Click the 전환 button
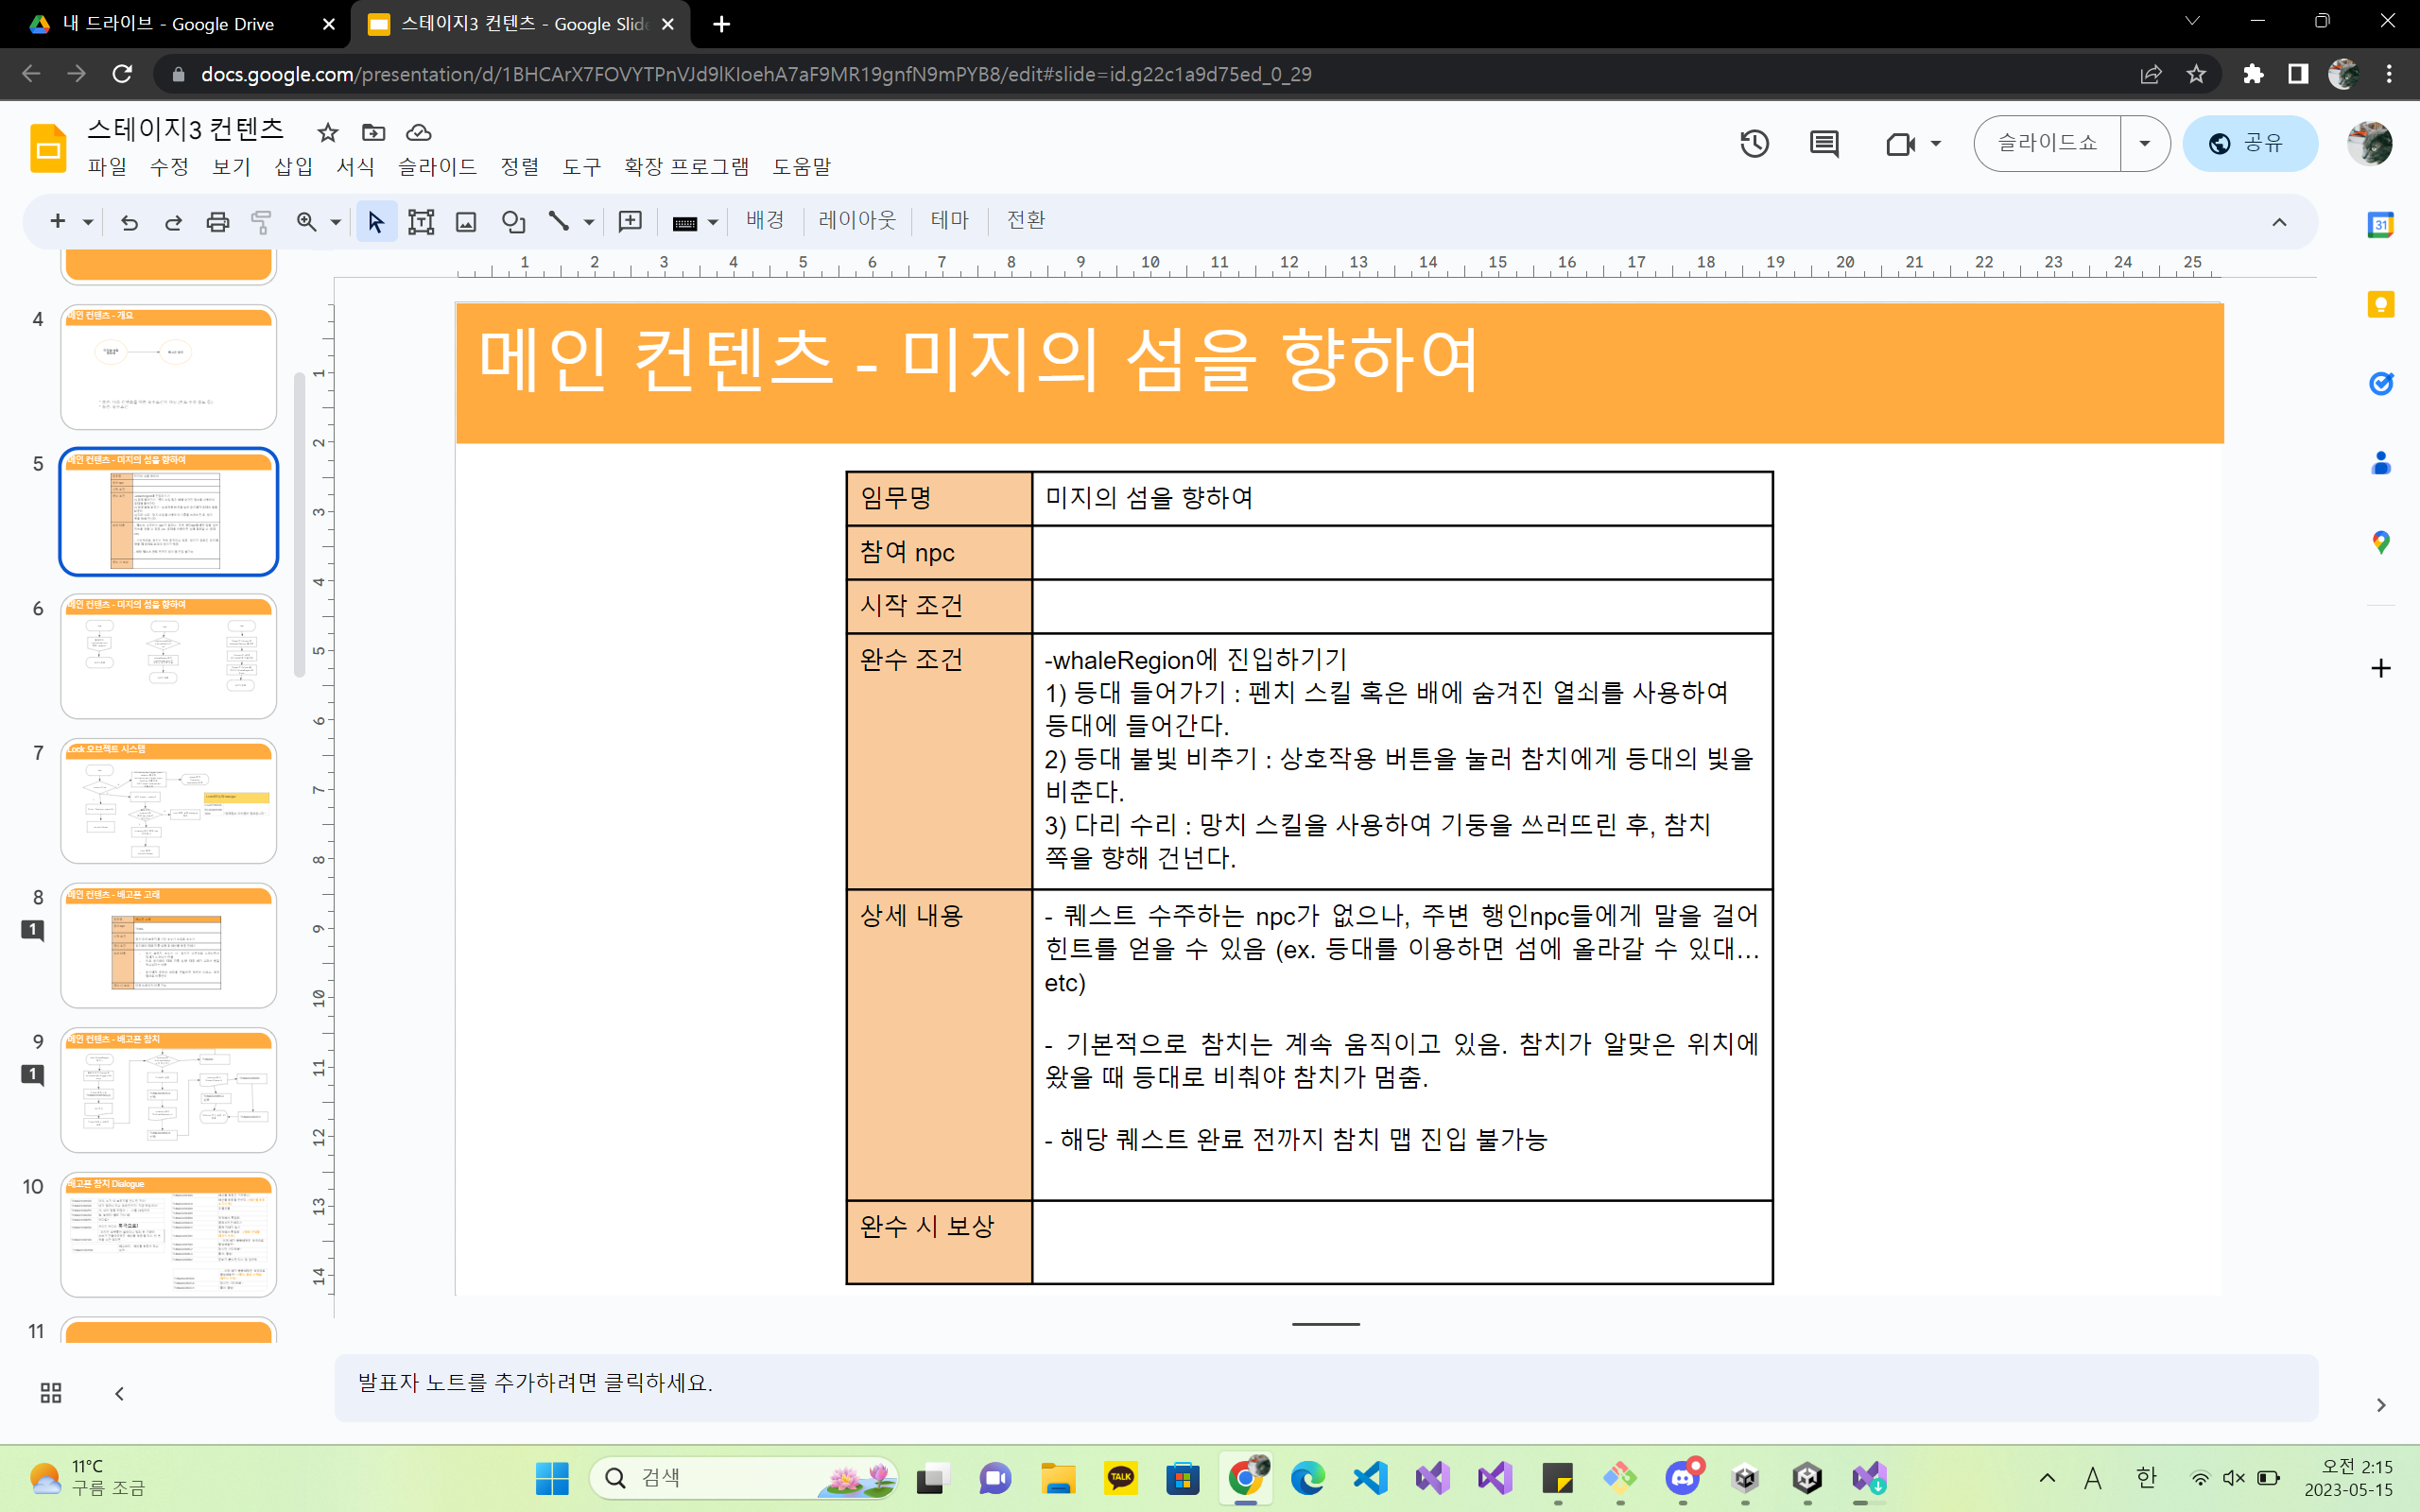The height and width of the screenshot is (1512, 2420). (x=1026, y=220)
